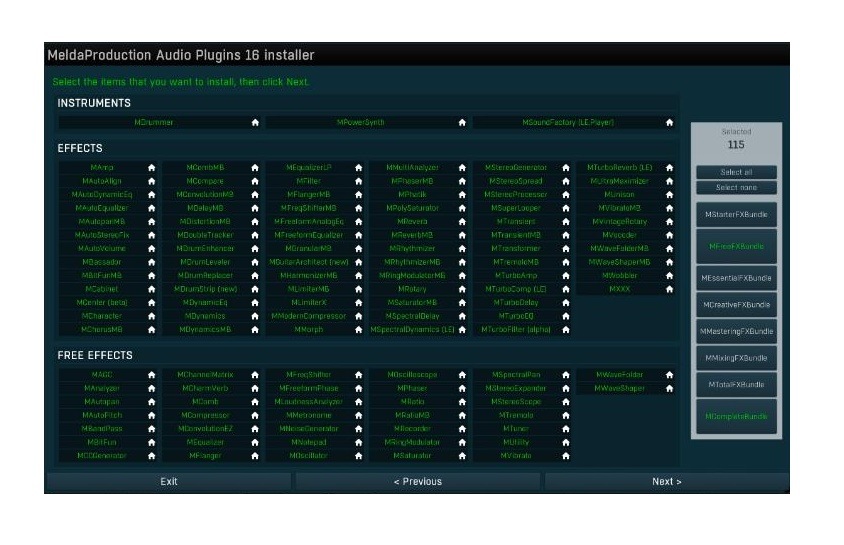
Task: Toggle the MAutoEqualizer plugin selection
Action: (x=102, y=208)
